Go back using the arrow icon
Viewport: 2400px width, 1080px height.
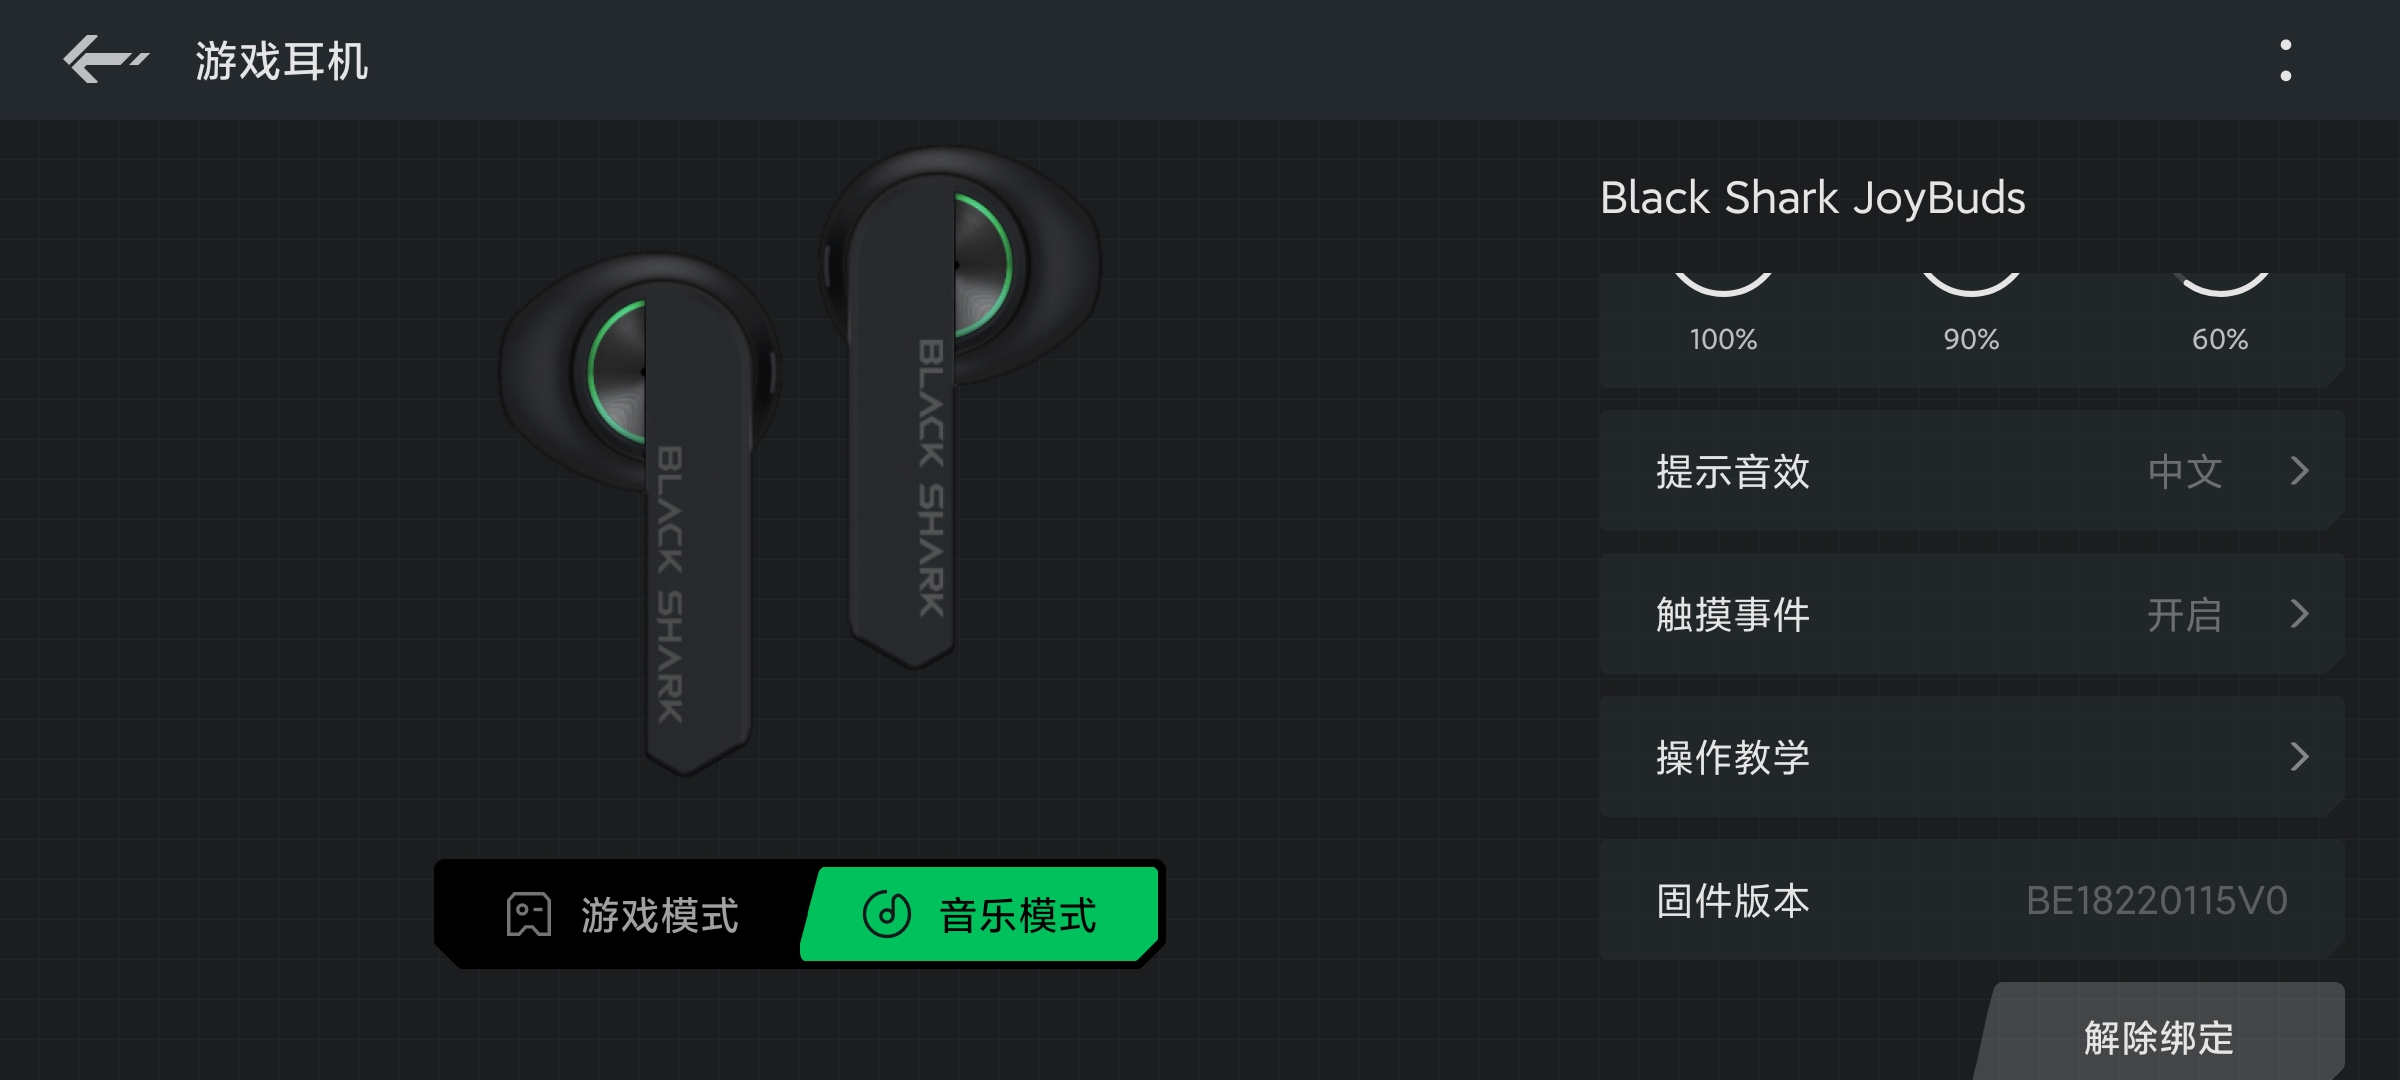[x=105, y=59]
